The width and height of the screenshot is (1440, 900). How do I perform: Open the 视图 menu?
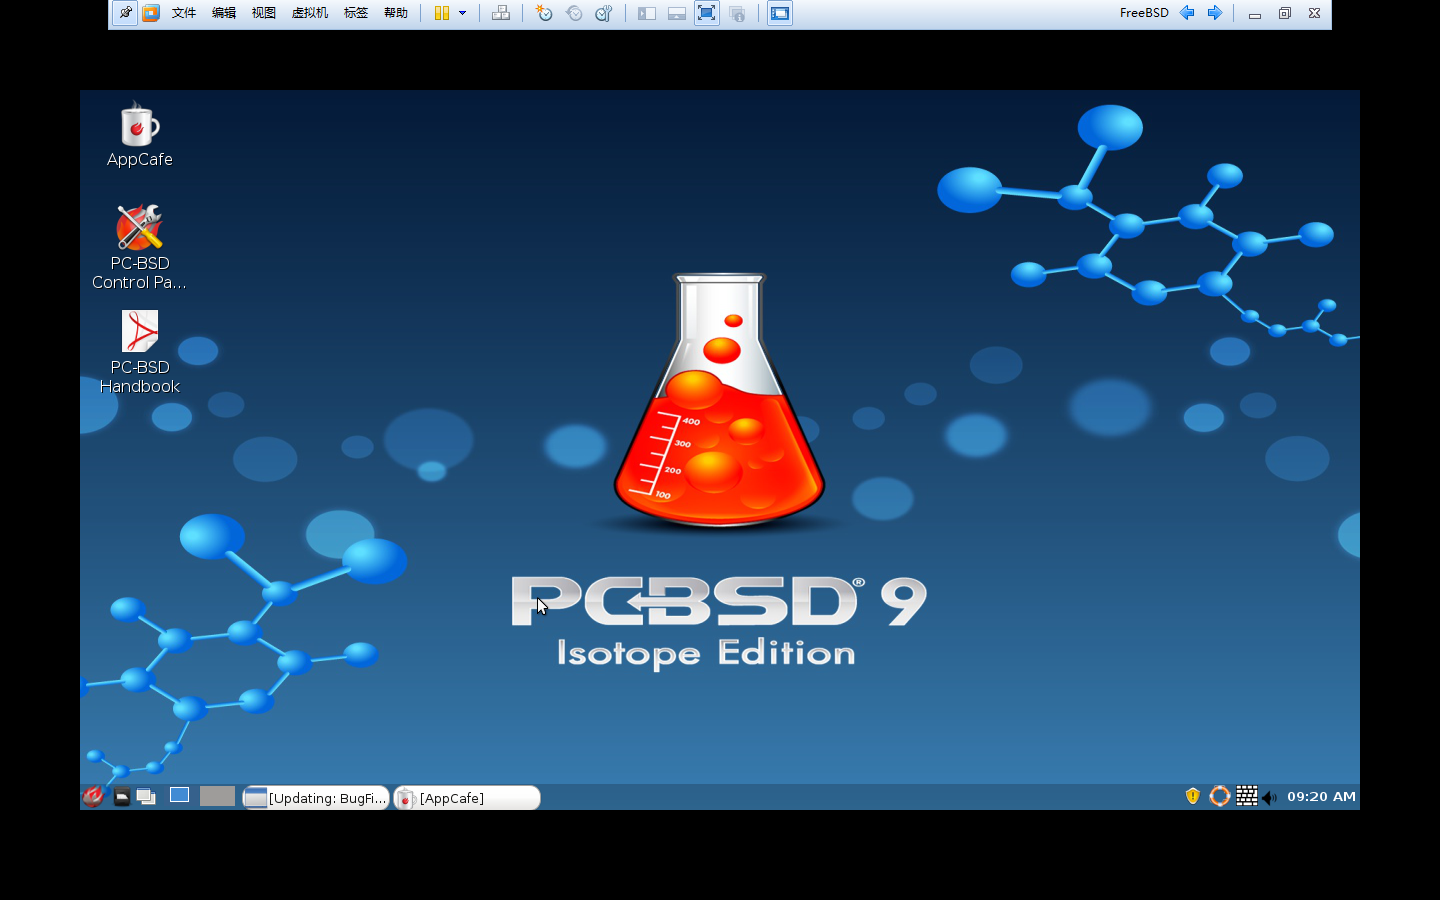pos(264,13)
